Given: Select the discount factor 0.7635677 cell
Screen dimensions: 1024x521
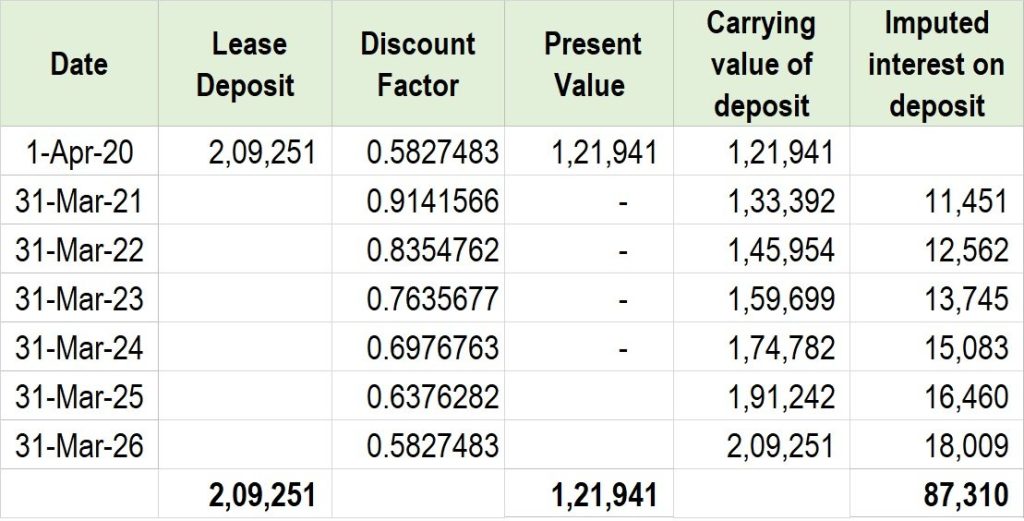Looking at the screenshot, I should coord(432,299).
